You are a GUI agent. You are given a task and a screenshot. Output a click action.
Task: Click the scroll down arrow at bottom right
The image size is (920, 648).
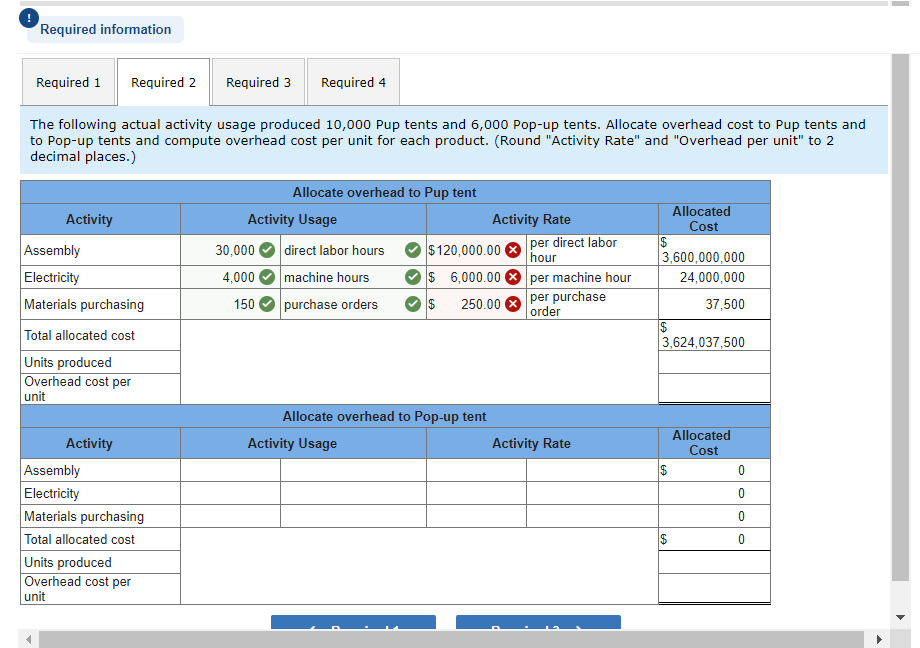click(x=901, y=617)
